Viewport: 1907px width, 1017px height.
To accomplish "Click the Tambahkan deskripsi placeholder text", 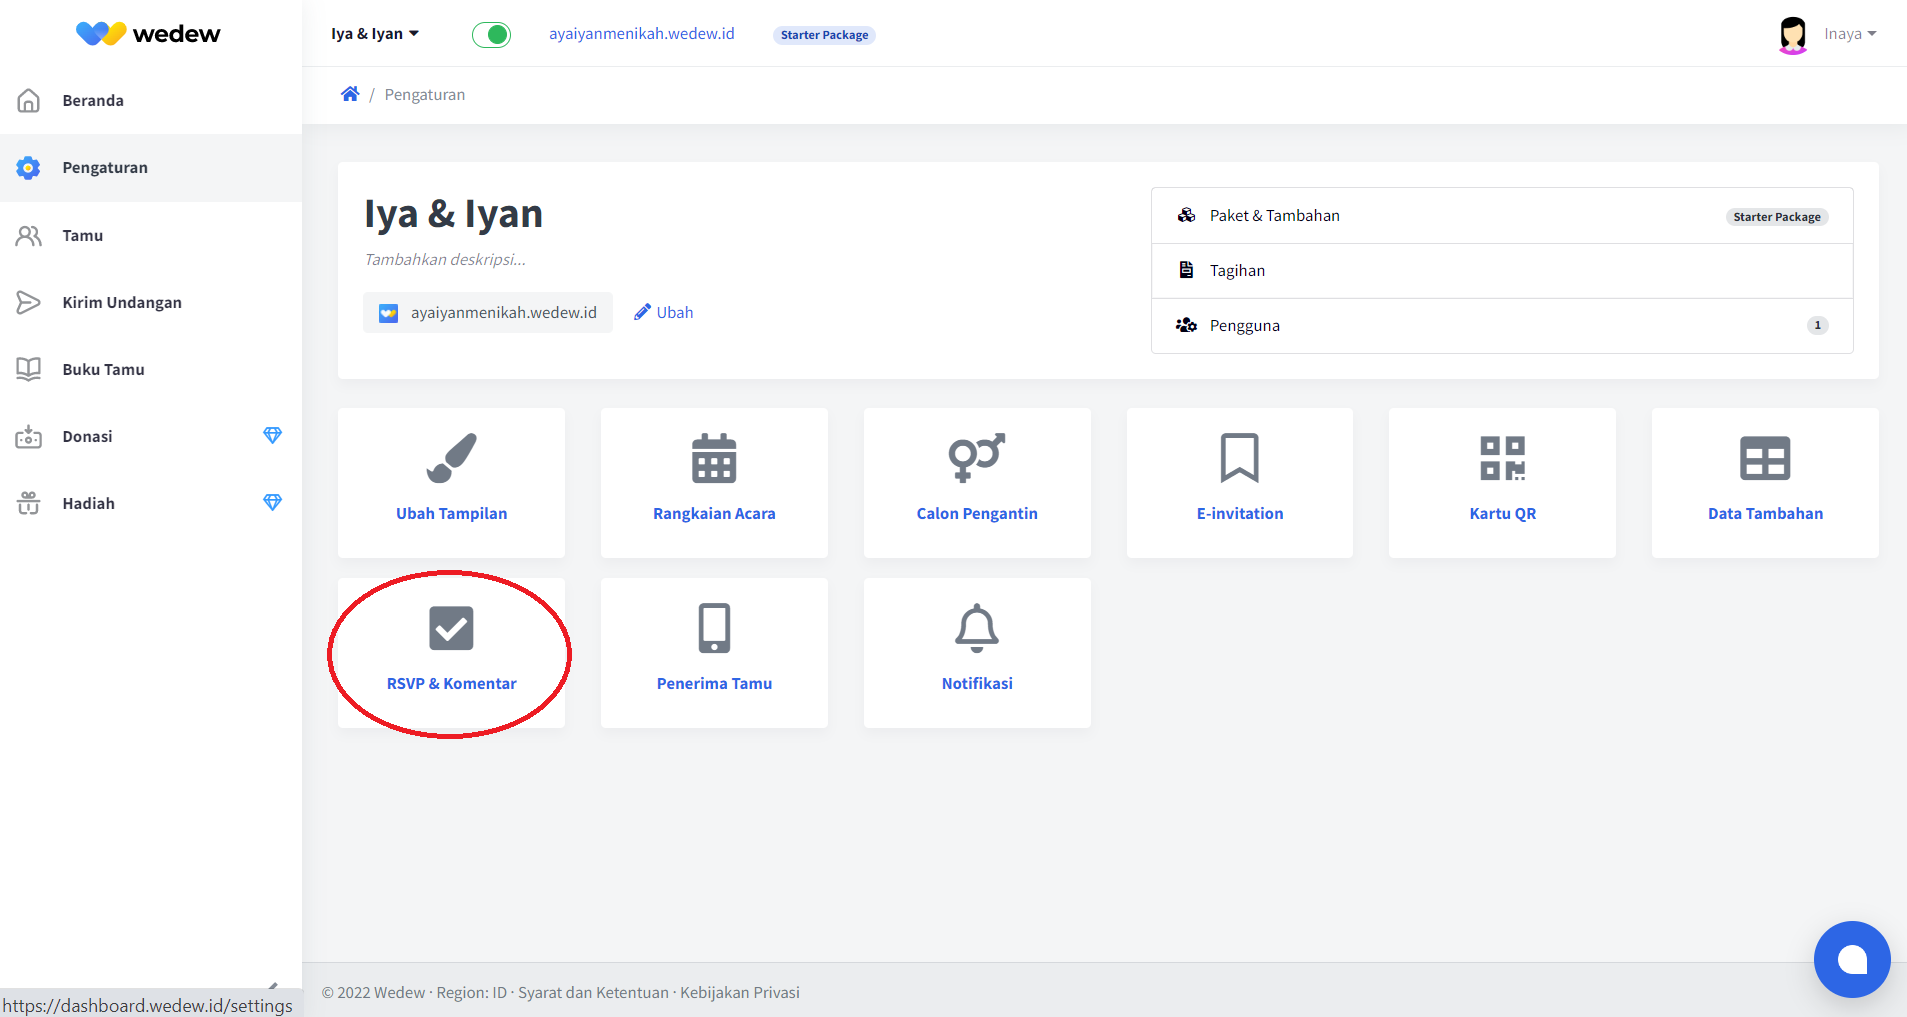I will [x=445, y=259].
